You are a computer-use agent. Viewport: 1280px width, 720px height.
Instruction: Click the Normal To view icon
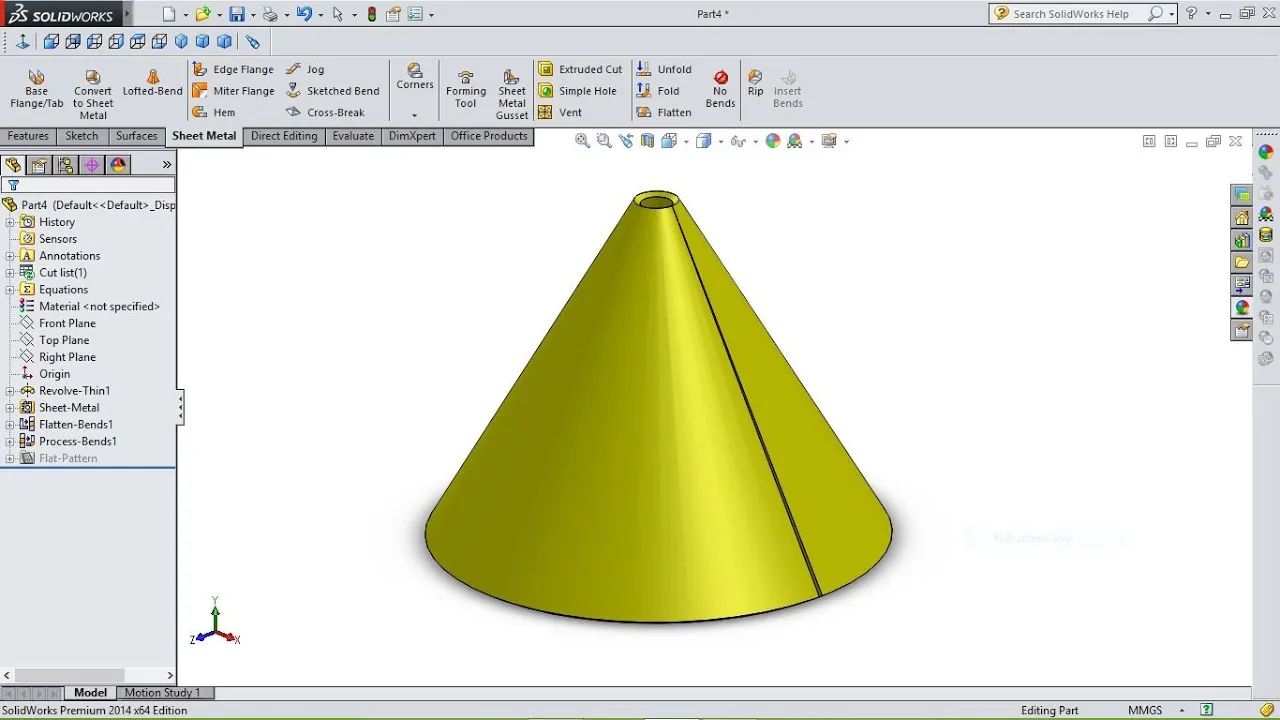22,42
